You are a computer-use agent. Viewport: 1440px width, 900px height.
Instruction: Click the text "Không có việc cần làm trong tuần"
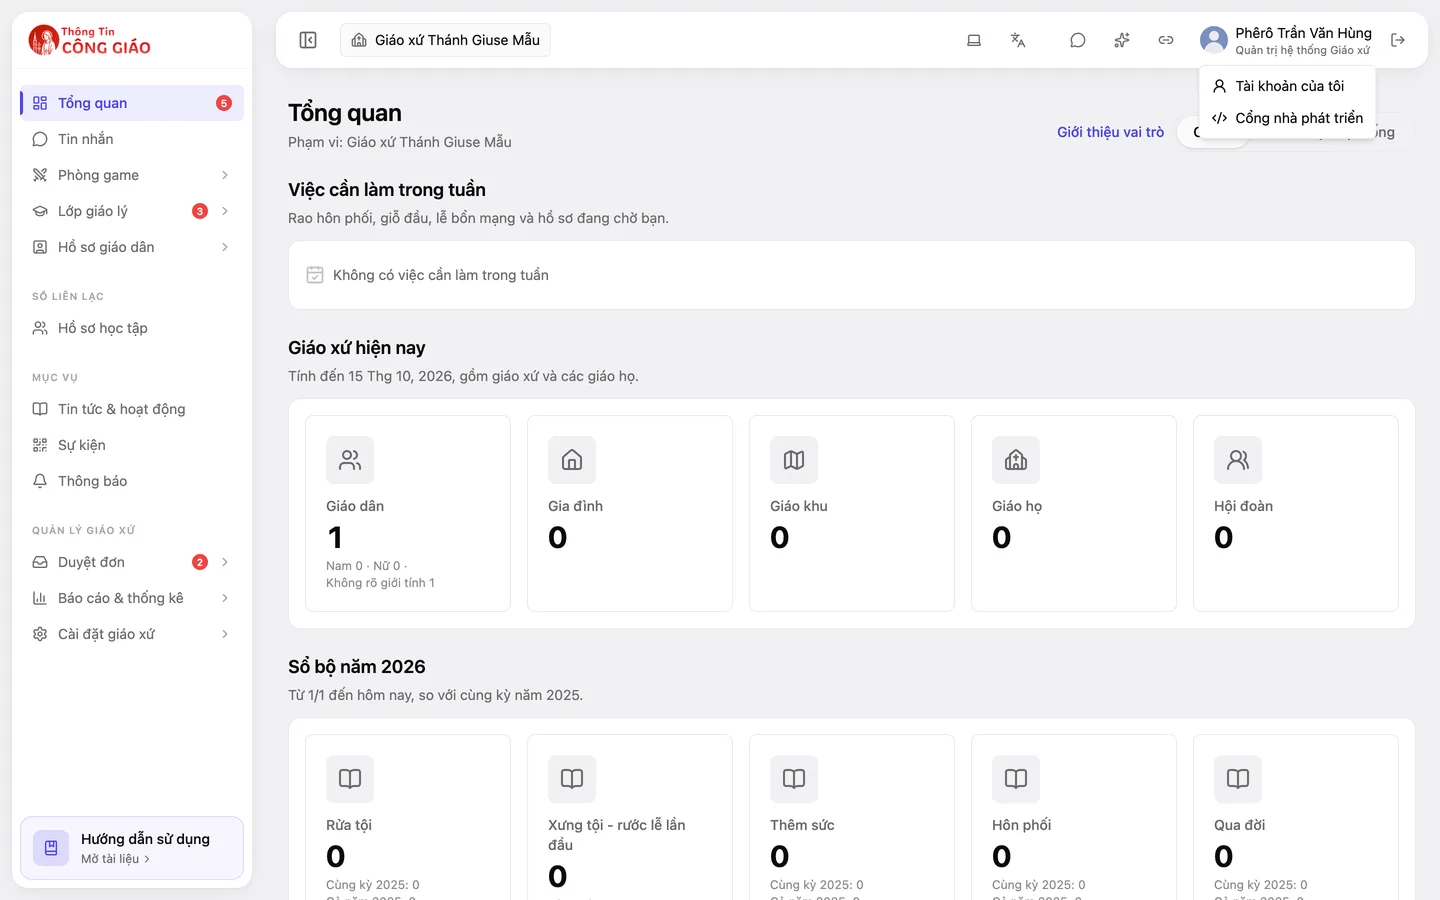pos(441,275)
